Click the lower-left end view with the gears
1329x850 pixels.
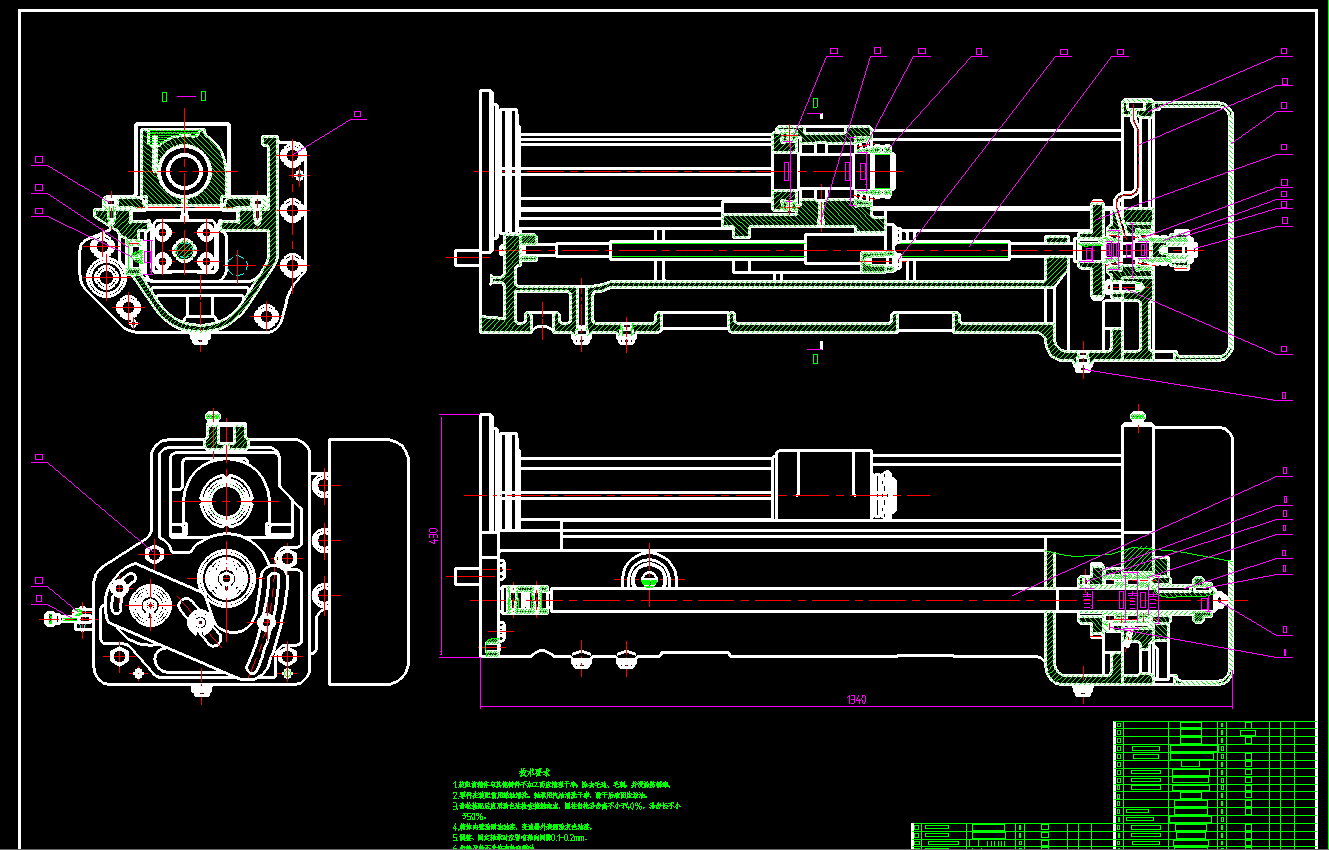(200, 553)
